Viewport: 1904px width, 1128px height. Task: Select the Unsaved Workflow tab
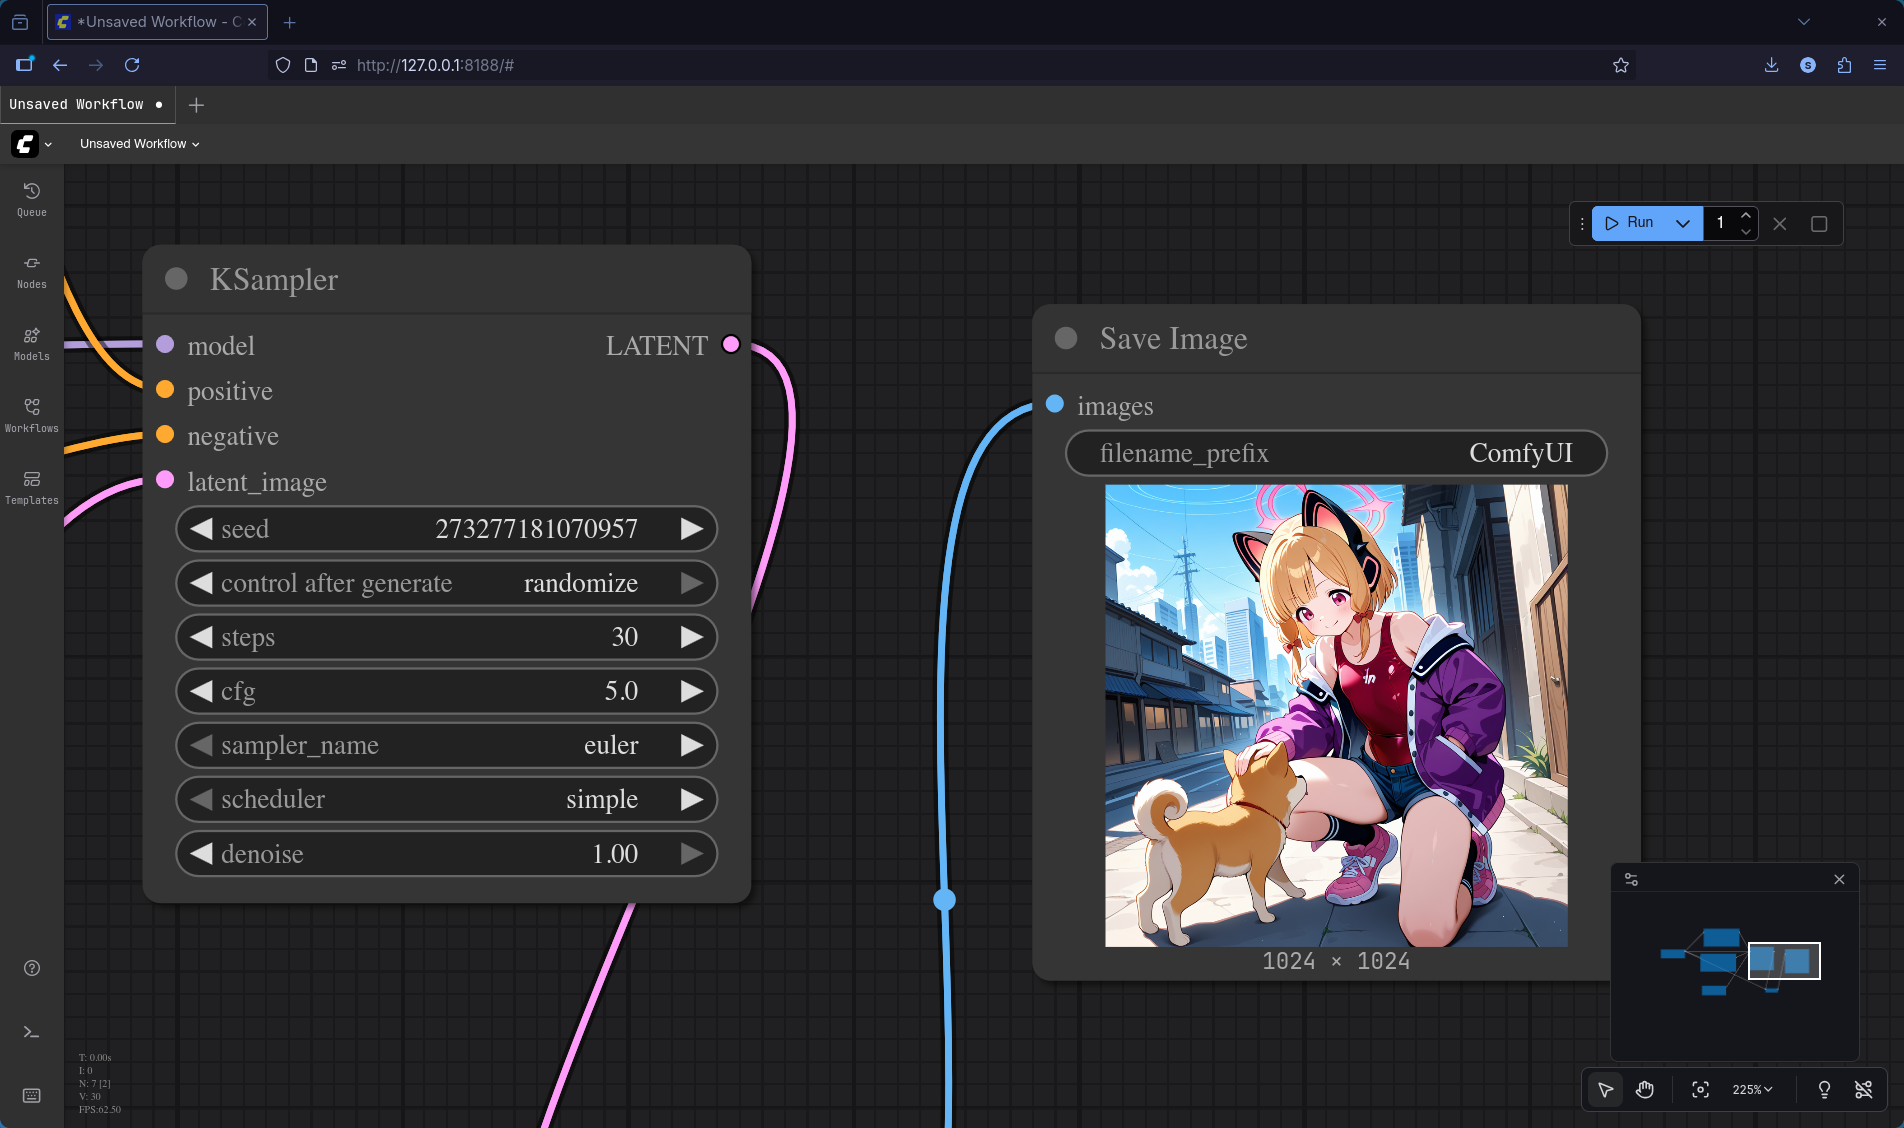[77, 105]
